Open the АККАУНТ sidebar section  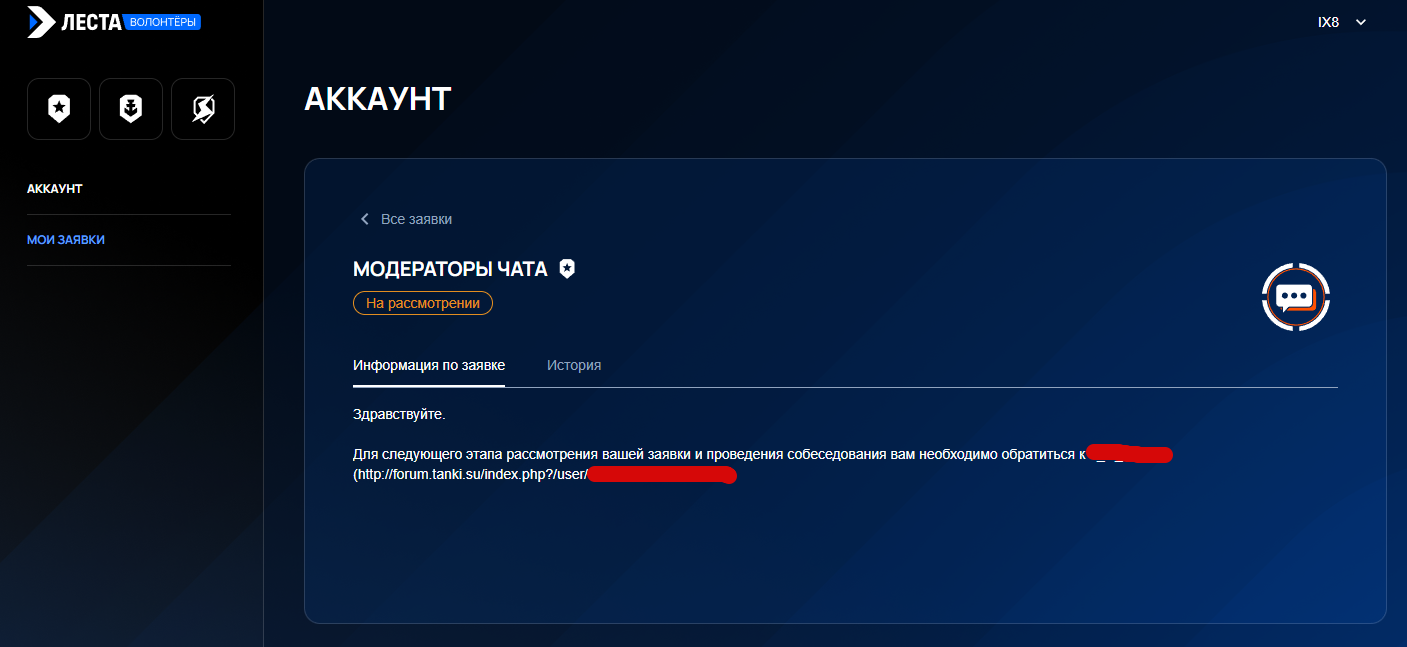tap(55, 189)
